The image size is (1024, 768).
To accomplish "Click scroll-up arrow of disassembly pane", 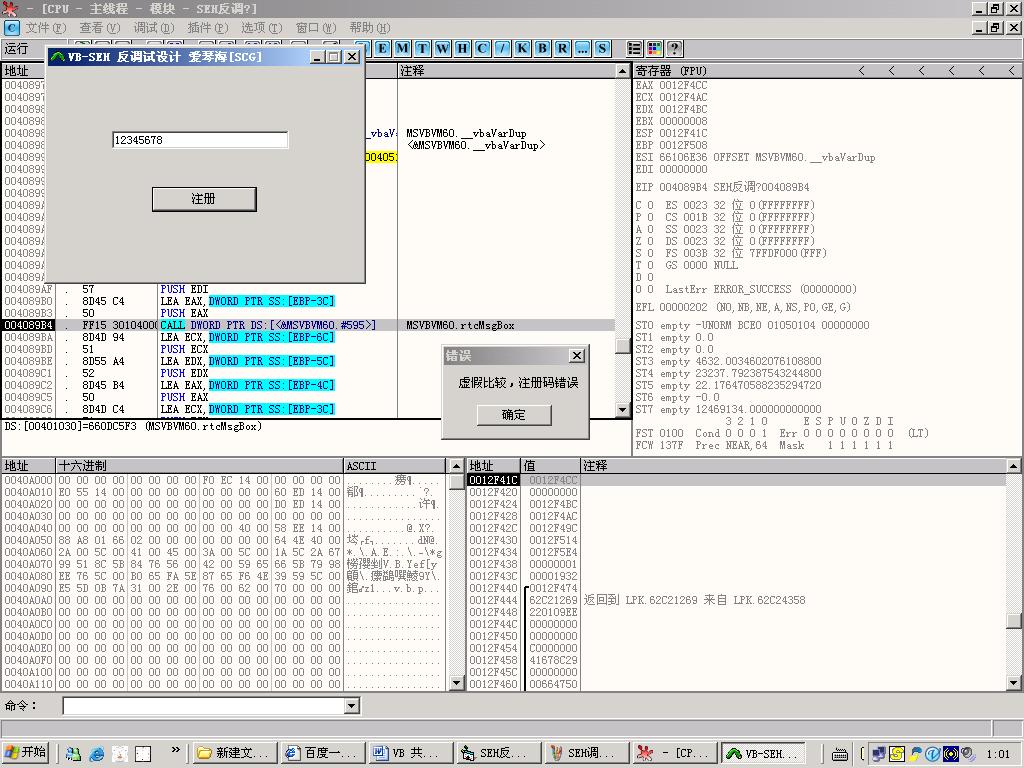I will tap(622, 71).
